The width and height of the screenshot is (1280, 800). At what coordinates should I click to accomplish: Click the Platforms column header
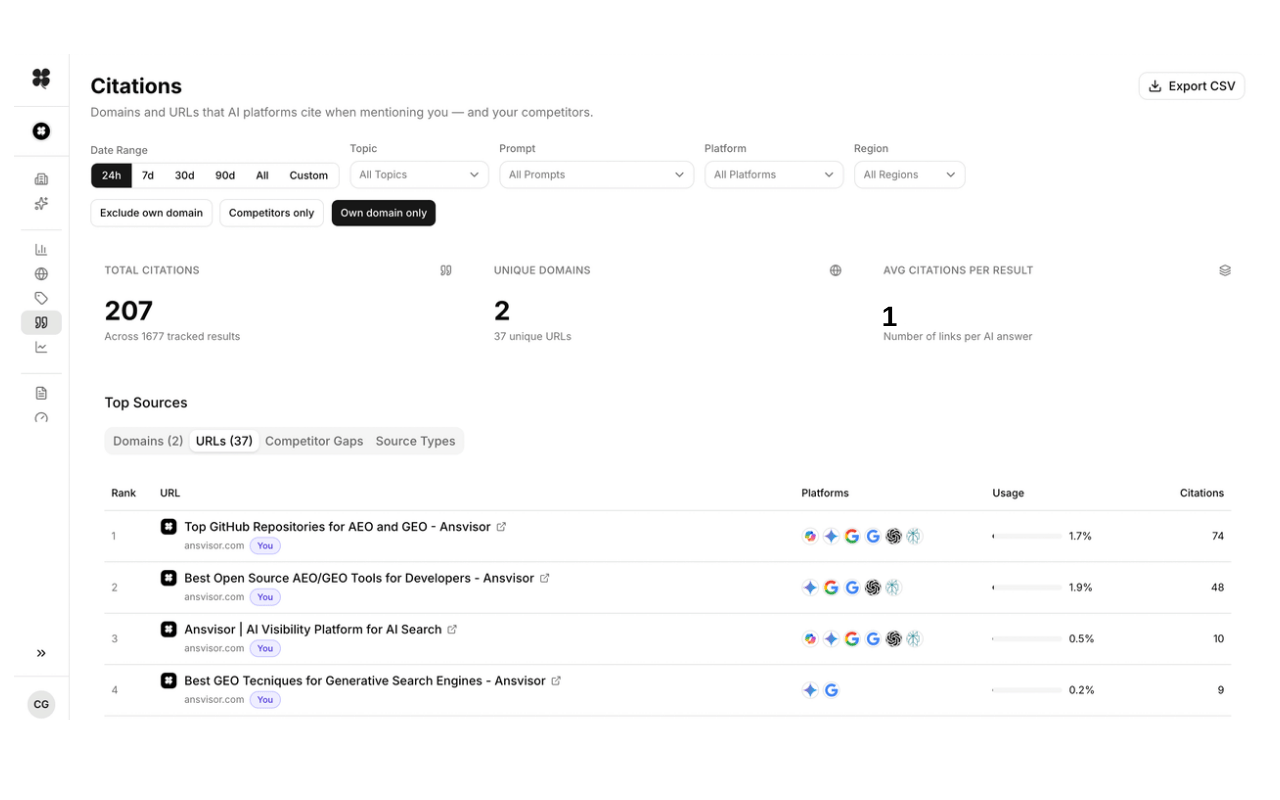825,493
